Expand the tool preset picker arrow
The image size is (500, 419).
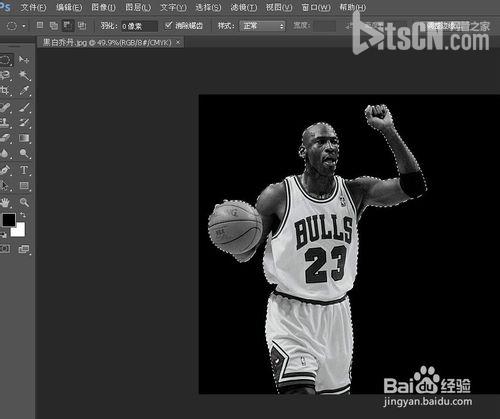click(24, 26)
